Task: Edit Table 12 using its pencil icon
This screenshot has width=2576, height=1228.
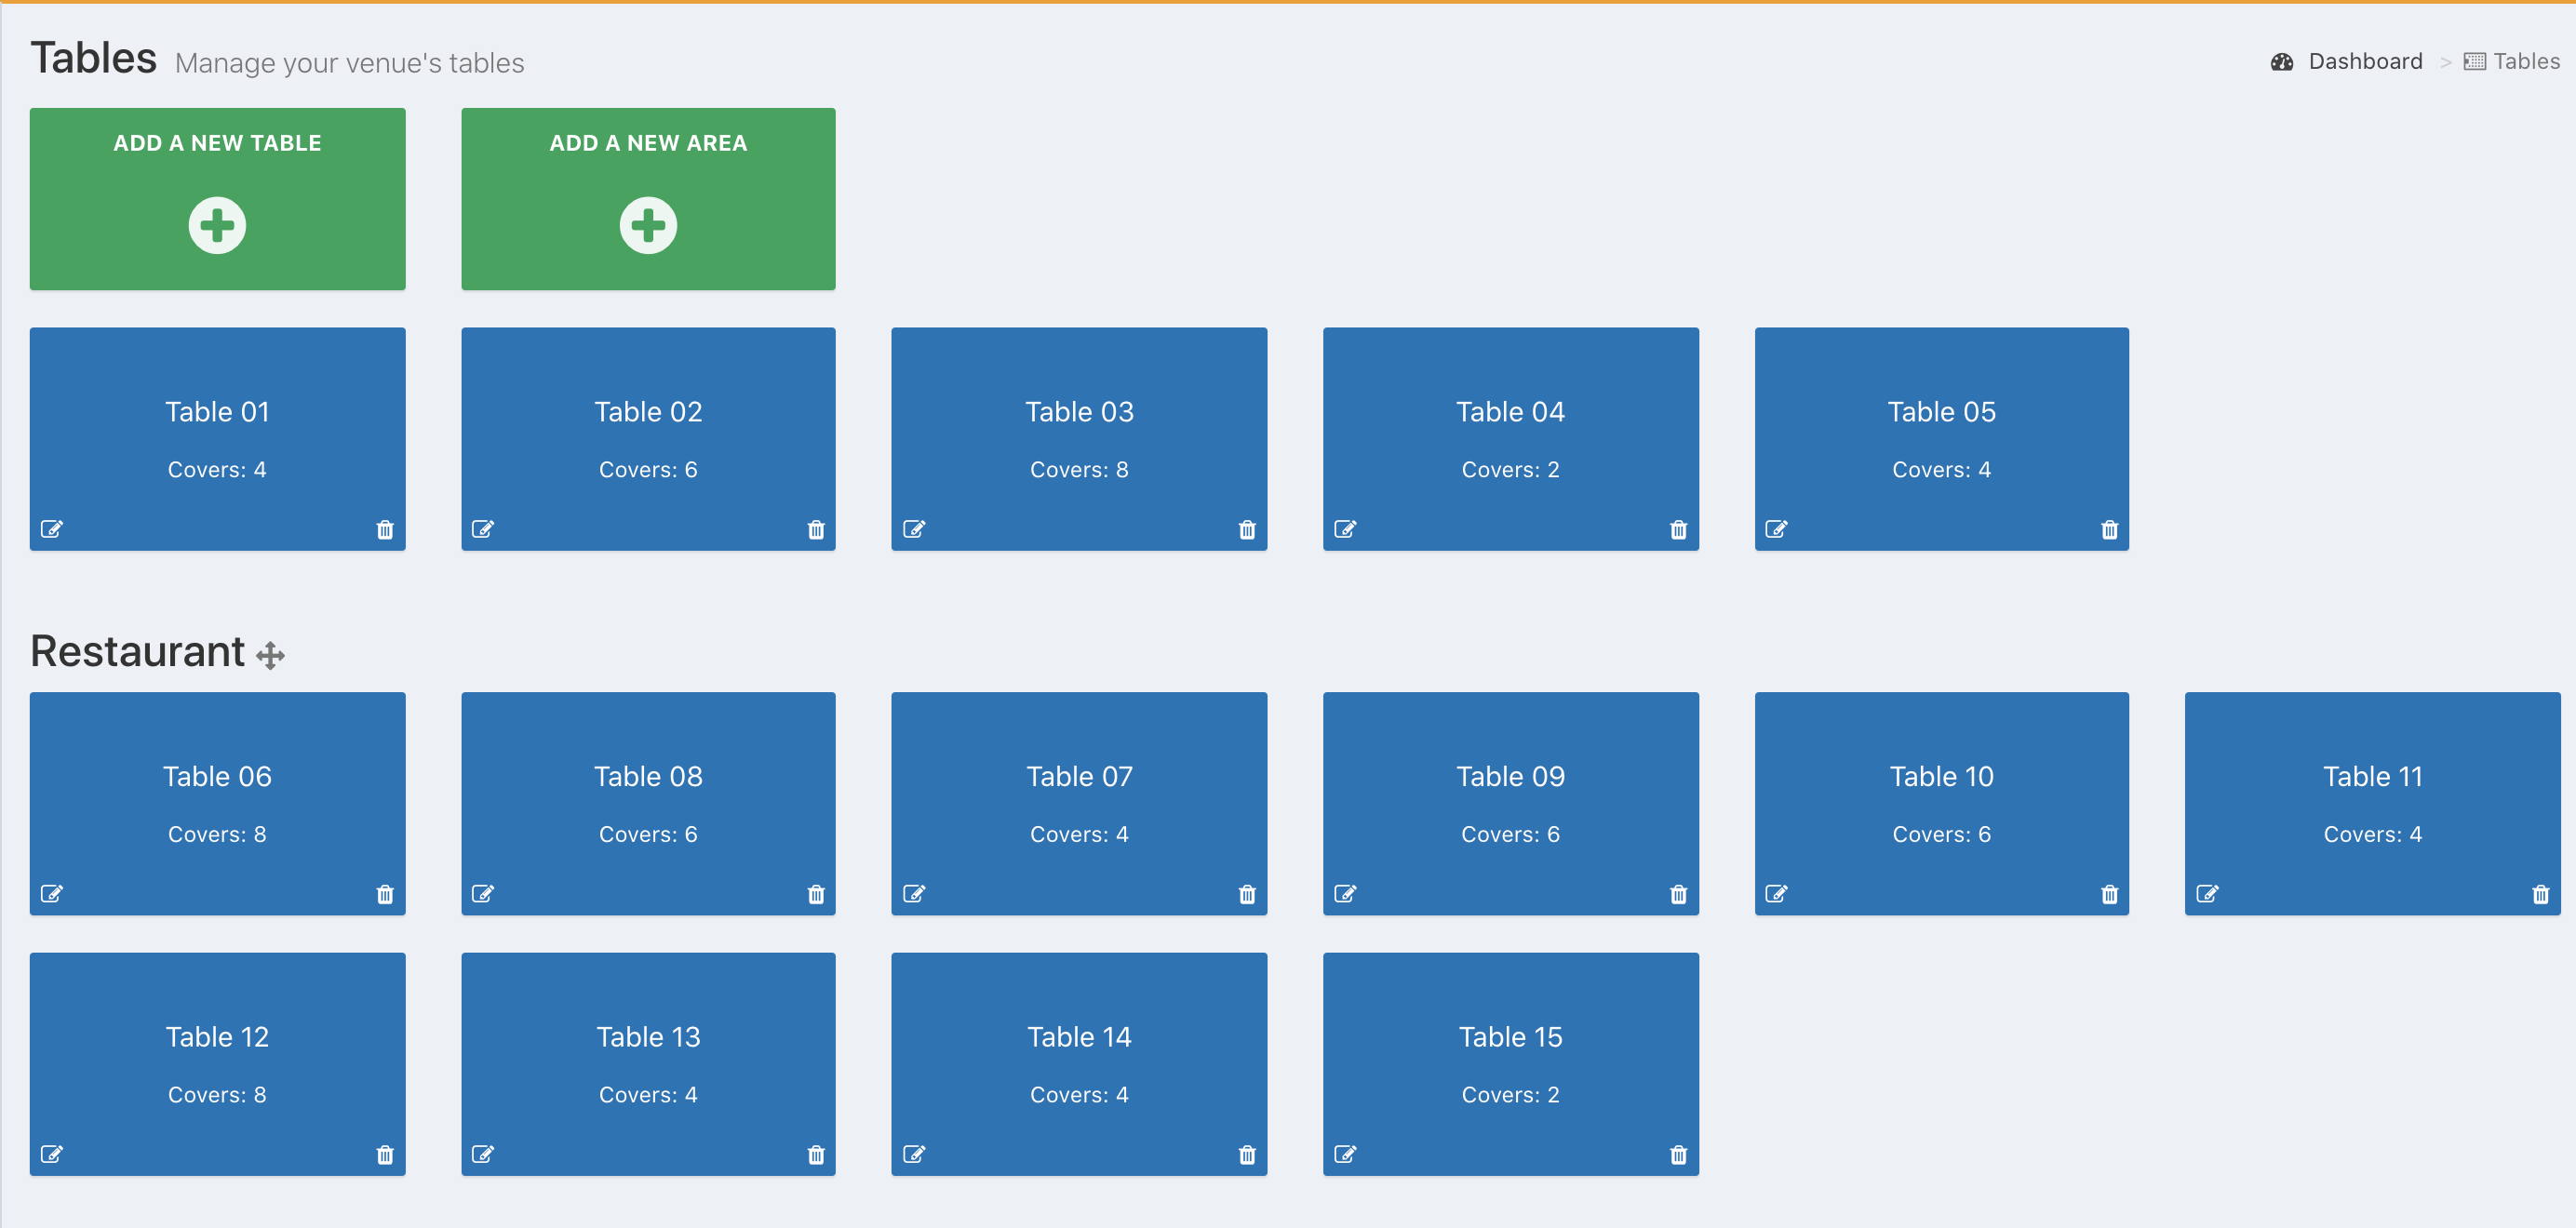Action: (x=52, y=1155)
